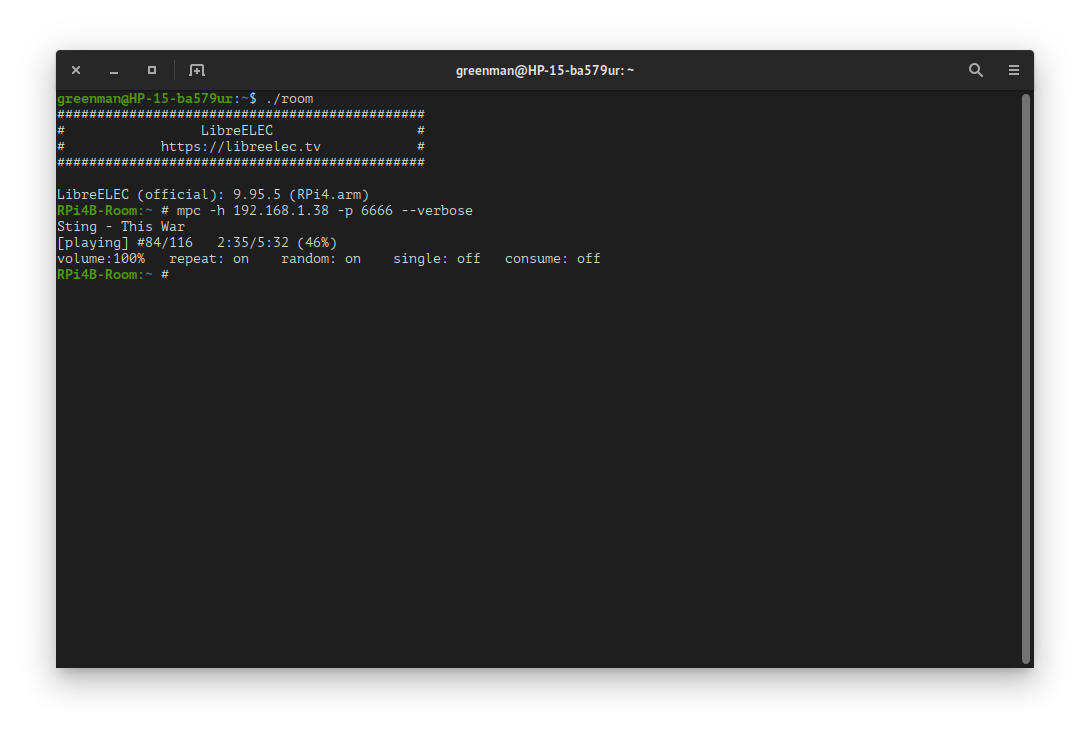
Task: Open the hamburger menu in the header
Action: pyautogui.click(x=1014, y=70)
